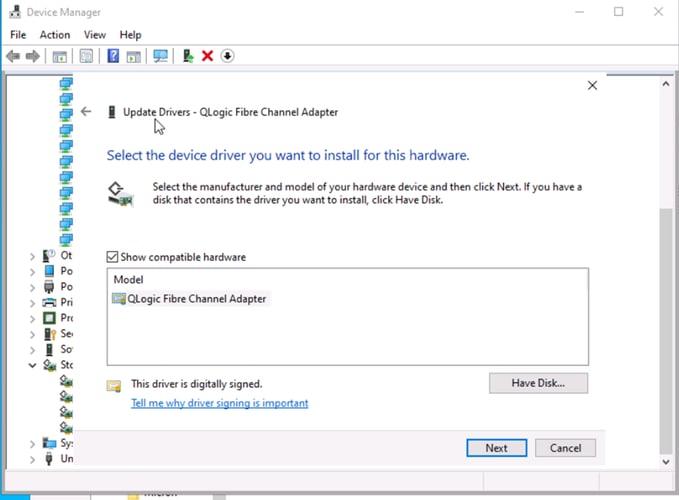Expand the 'Un' USB controllers node
This screenshot has width=679, height=500.
click(32, 460)
